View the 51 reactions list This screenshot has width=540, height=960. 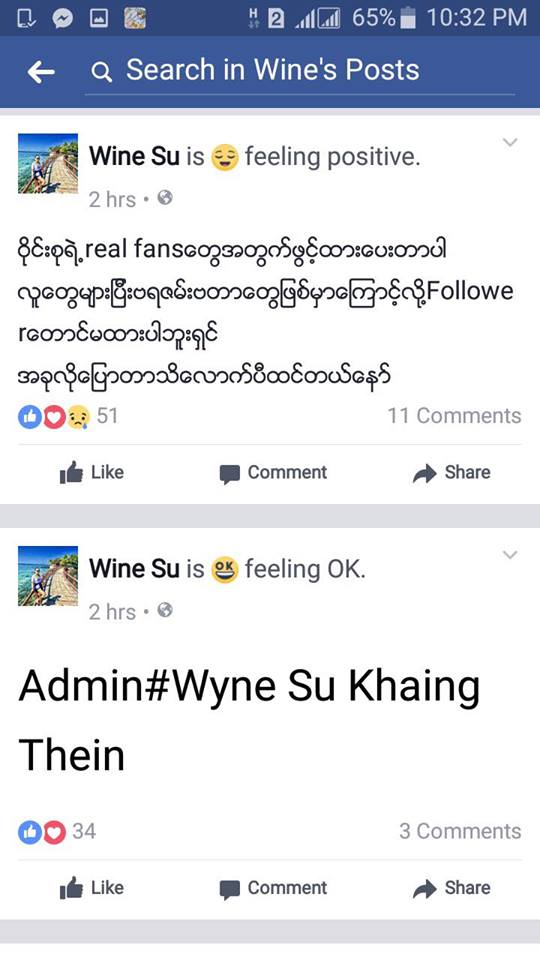pos(68,416)
